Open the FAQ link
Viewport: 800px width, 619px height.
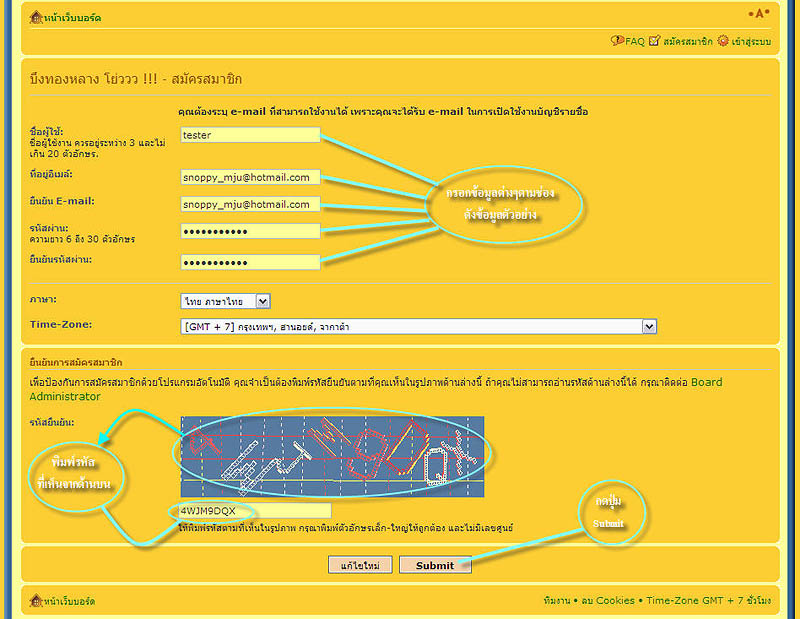coord(635,41)
